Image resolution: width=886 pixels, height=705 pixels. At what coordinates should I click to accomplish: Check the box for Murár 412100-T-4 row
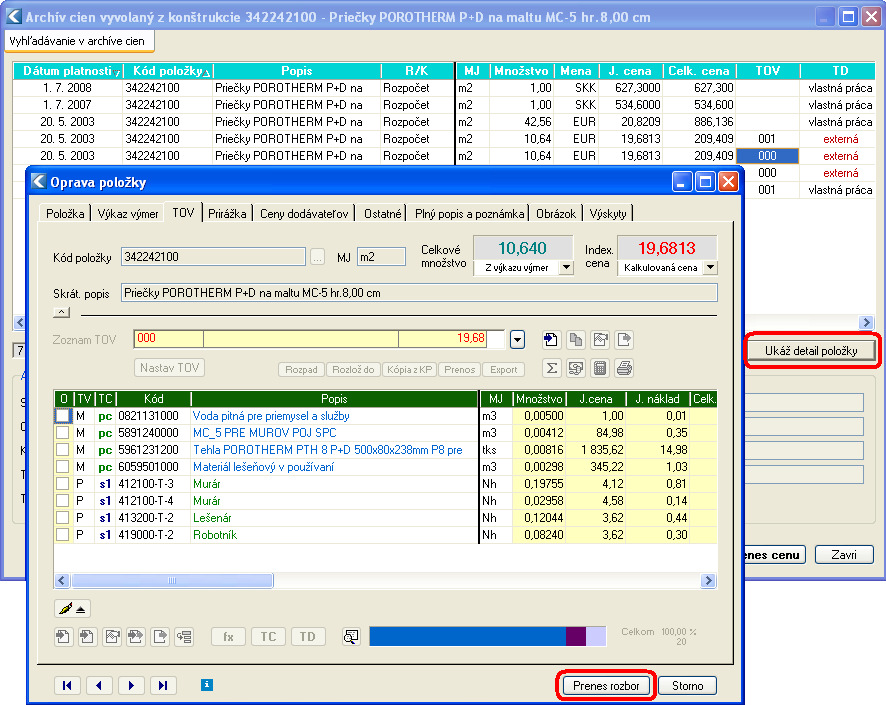(63, 501)
